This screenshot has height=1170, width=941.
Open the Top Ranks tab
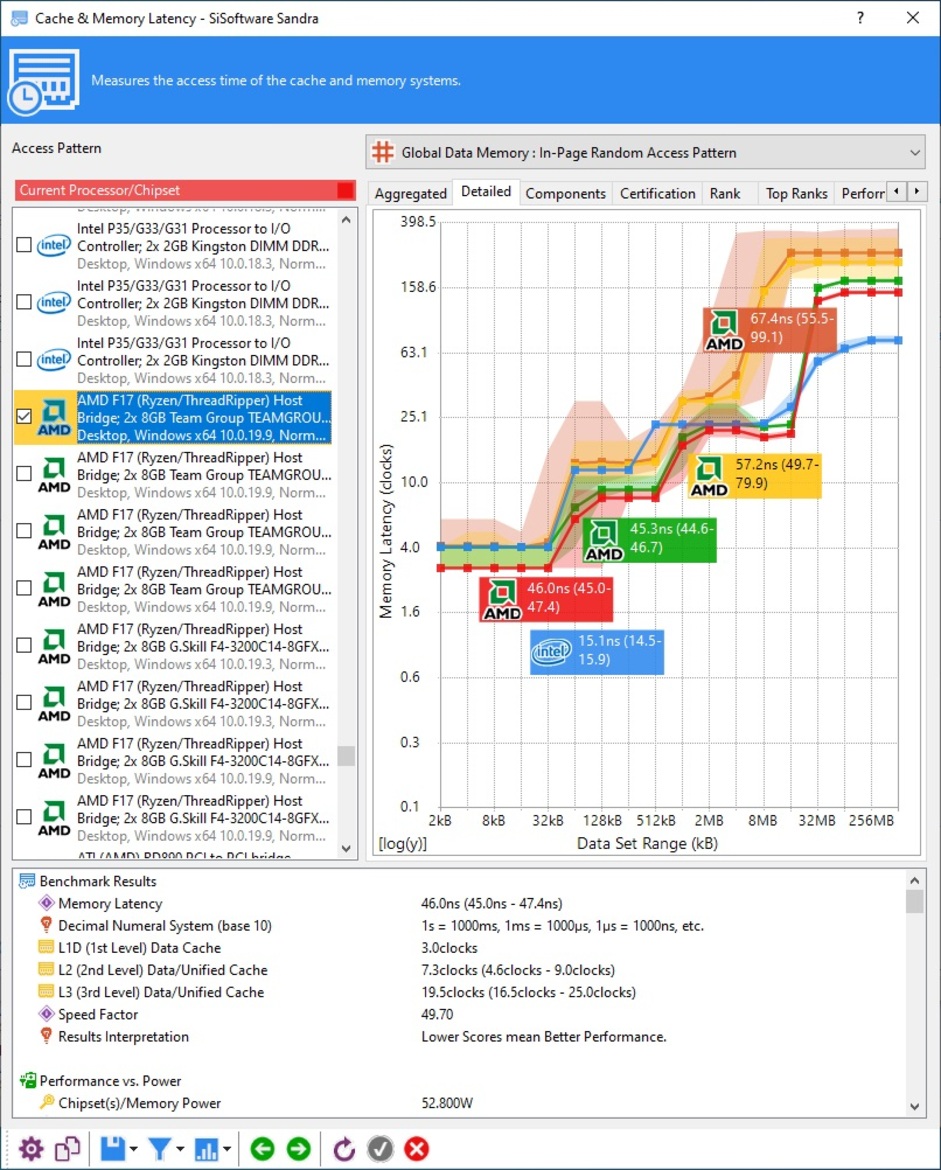click(x=796, y=193)
